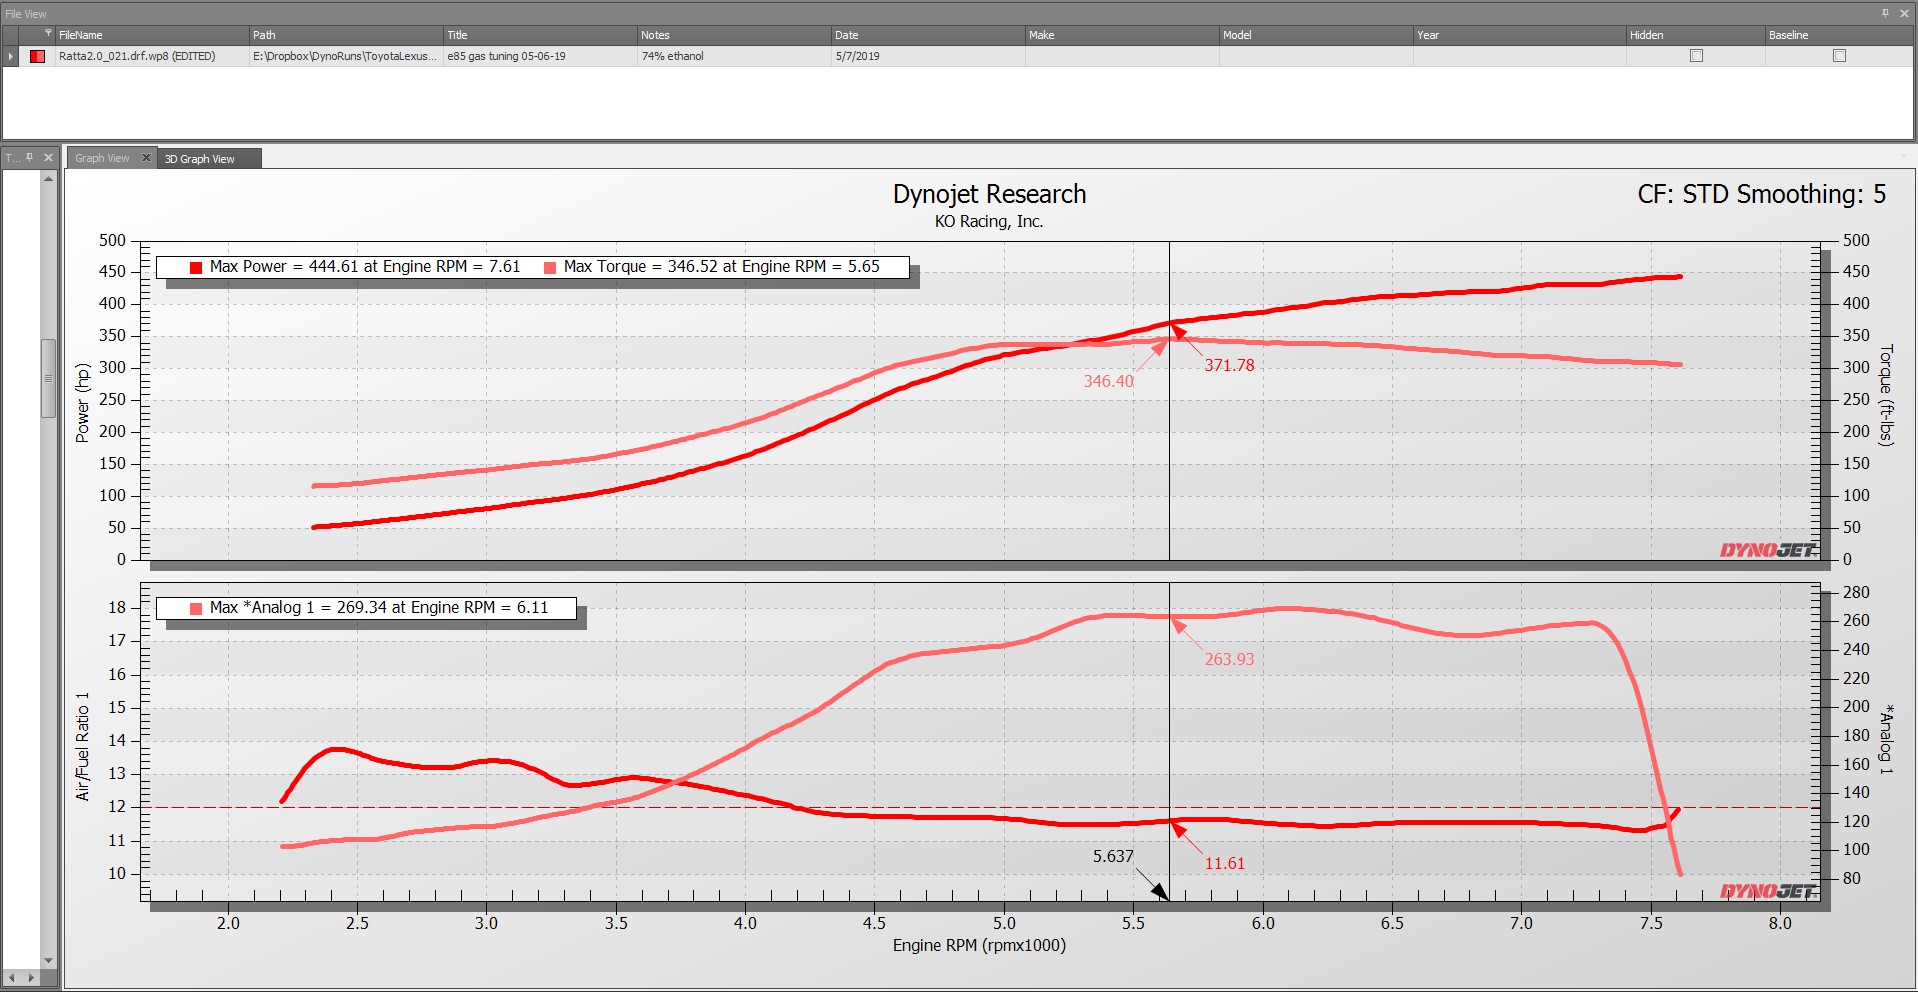Close the Graph View tab
The image size is (1918, 992).
click(146, 158)
